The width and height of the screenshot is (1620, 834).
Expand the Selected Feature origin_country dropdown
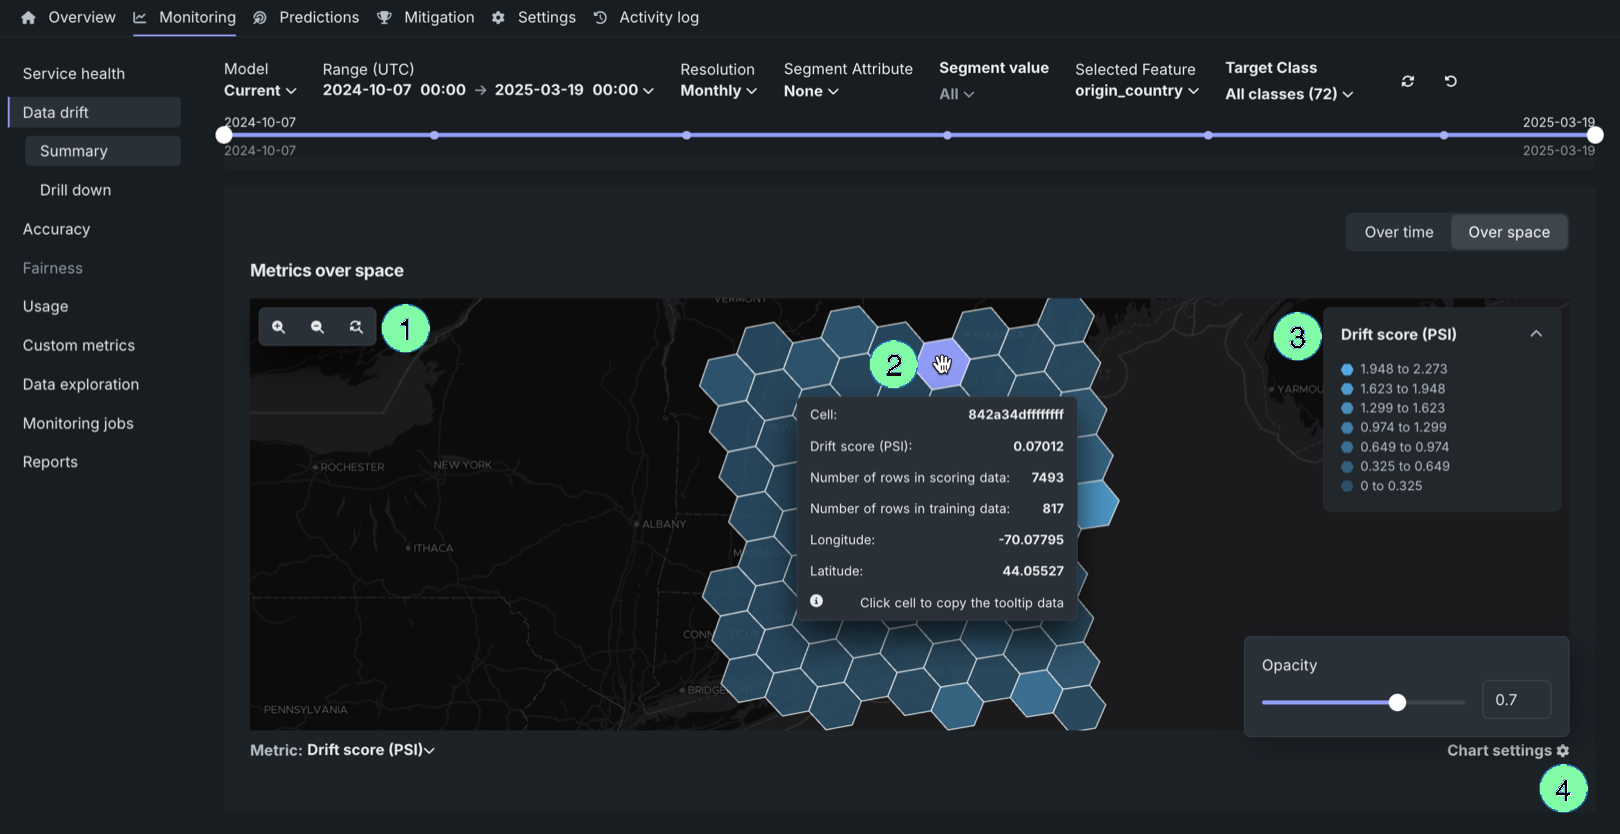(x=1136, y=91)
